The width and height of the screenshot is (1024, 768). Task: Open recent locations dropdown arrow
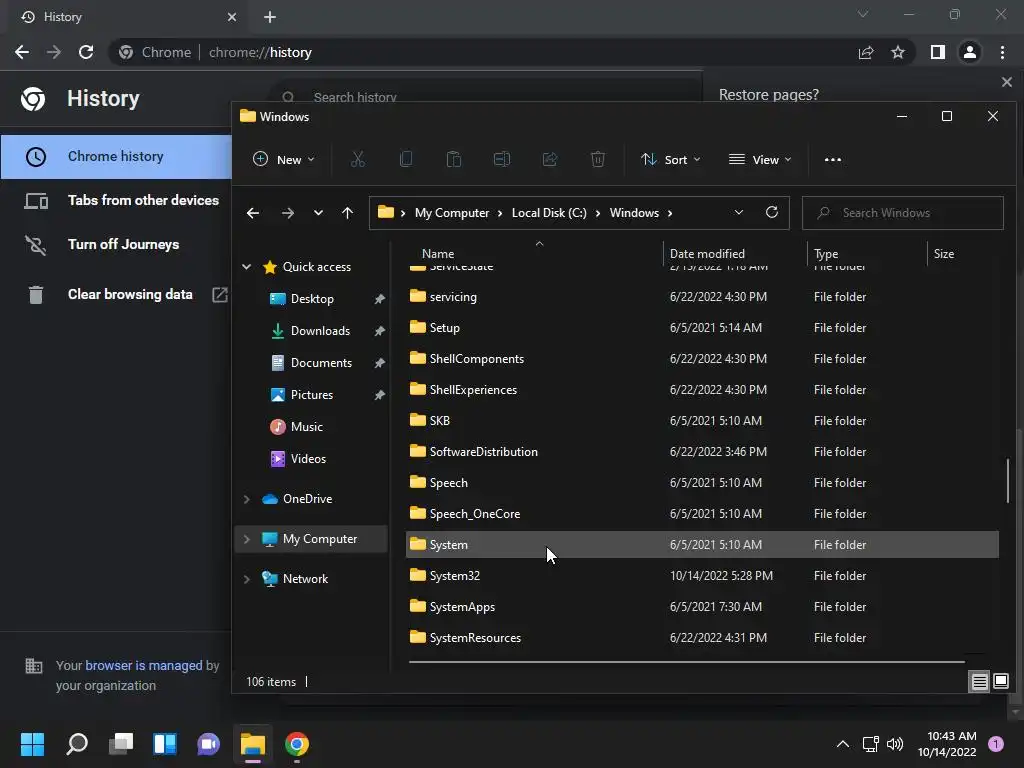318,213
